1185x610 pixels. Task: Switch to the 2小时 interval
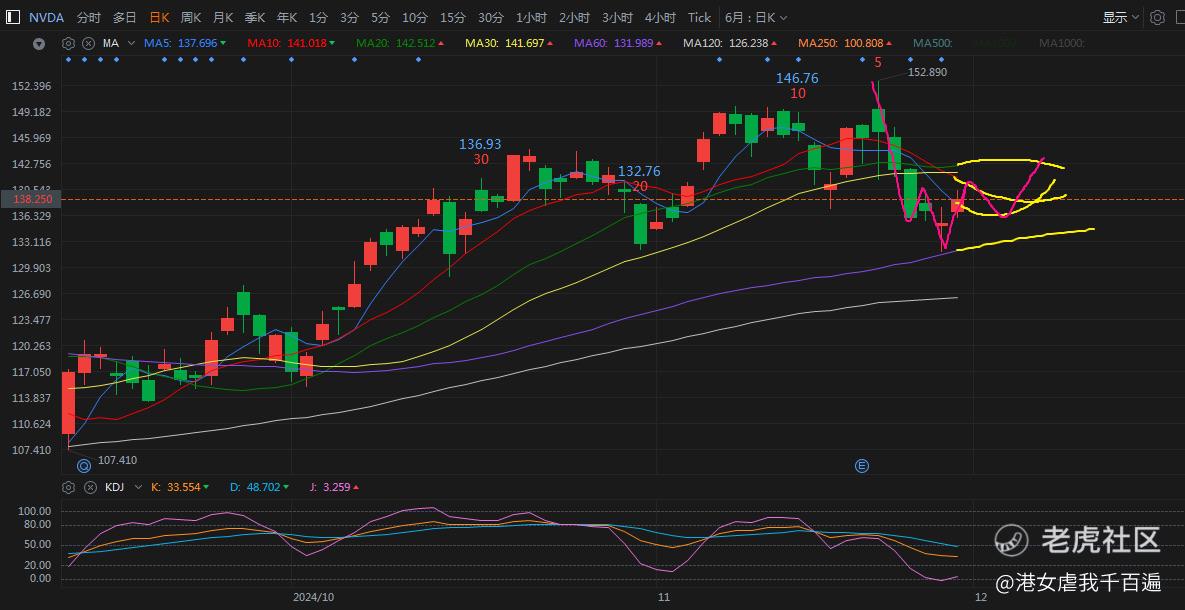575,17
